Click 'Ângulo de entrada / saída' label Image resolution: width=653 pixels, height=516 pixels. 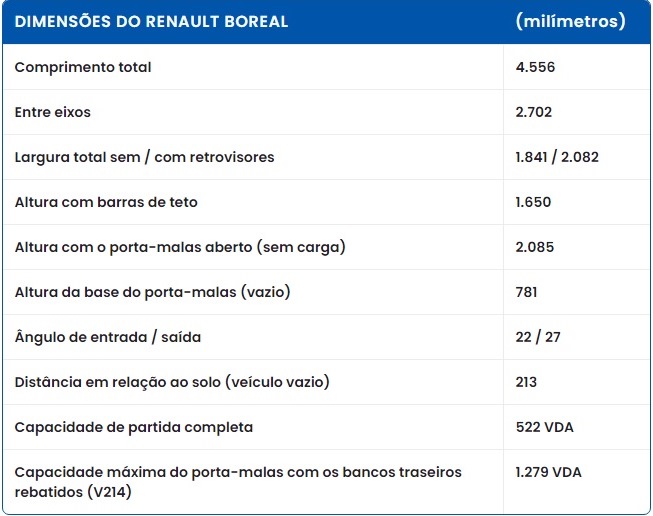[107, 337]
